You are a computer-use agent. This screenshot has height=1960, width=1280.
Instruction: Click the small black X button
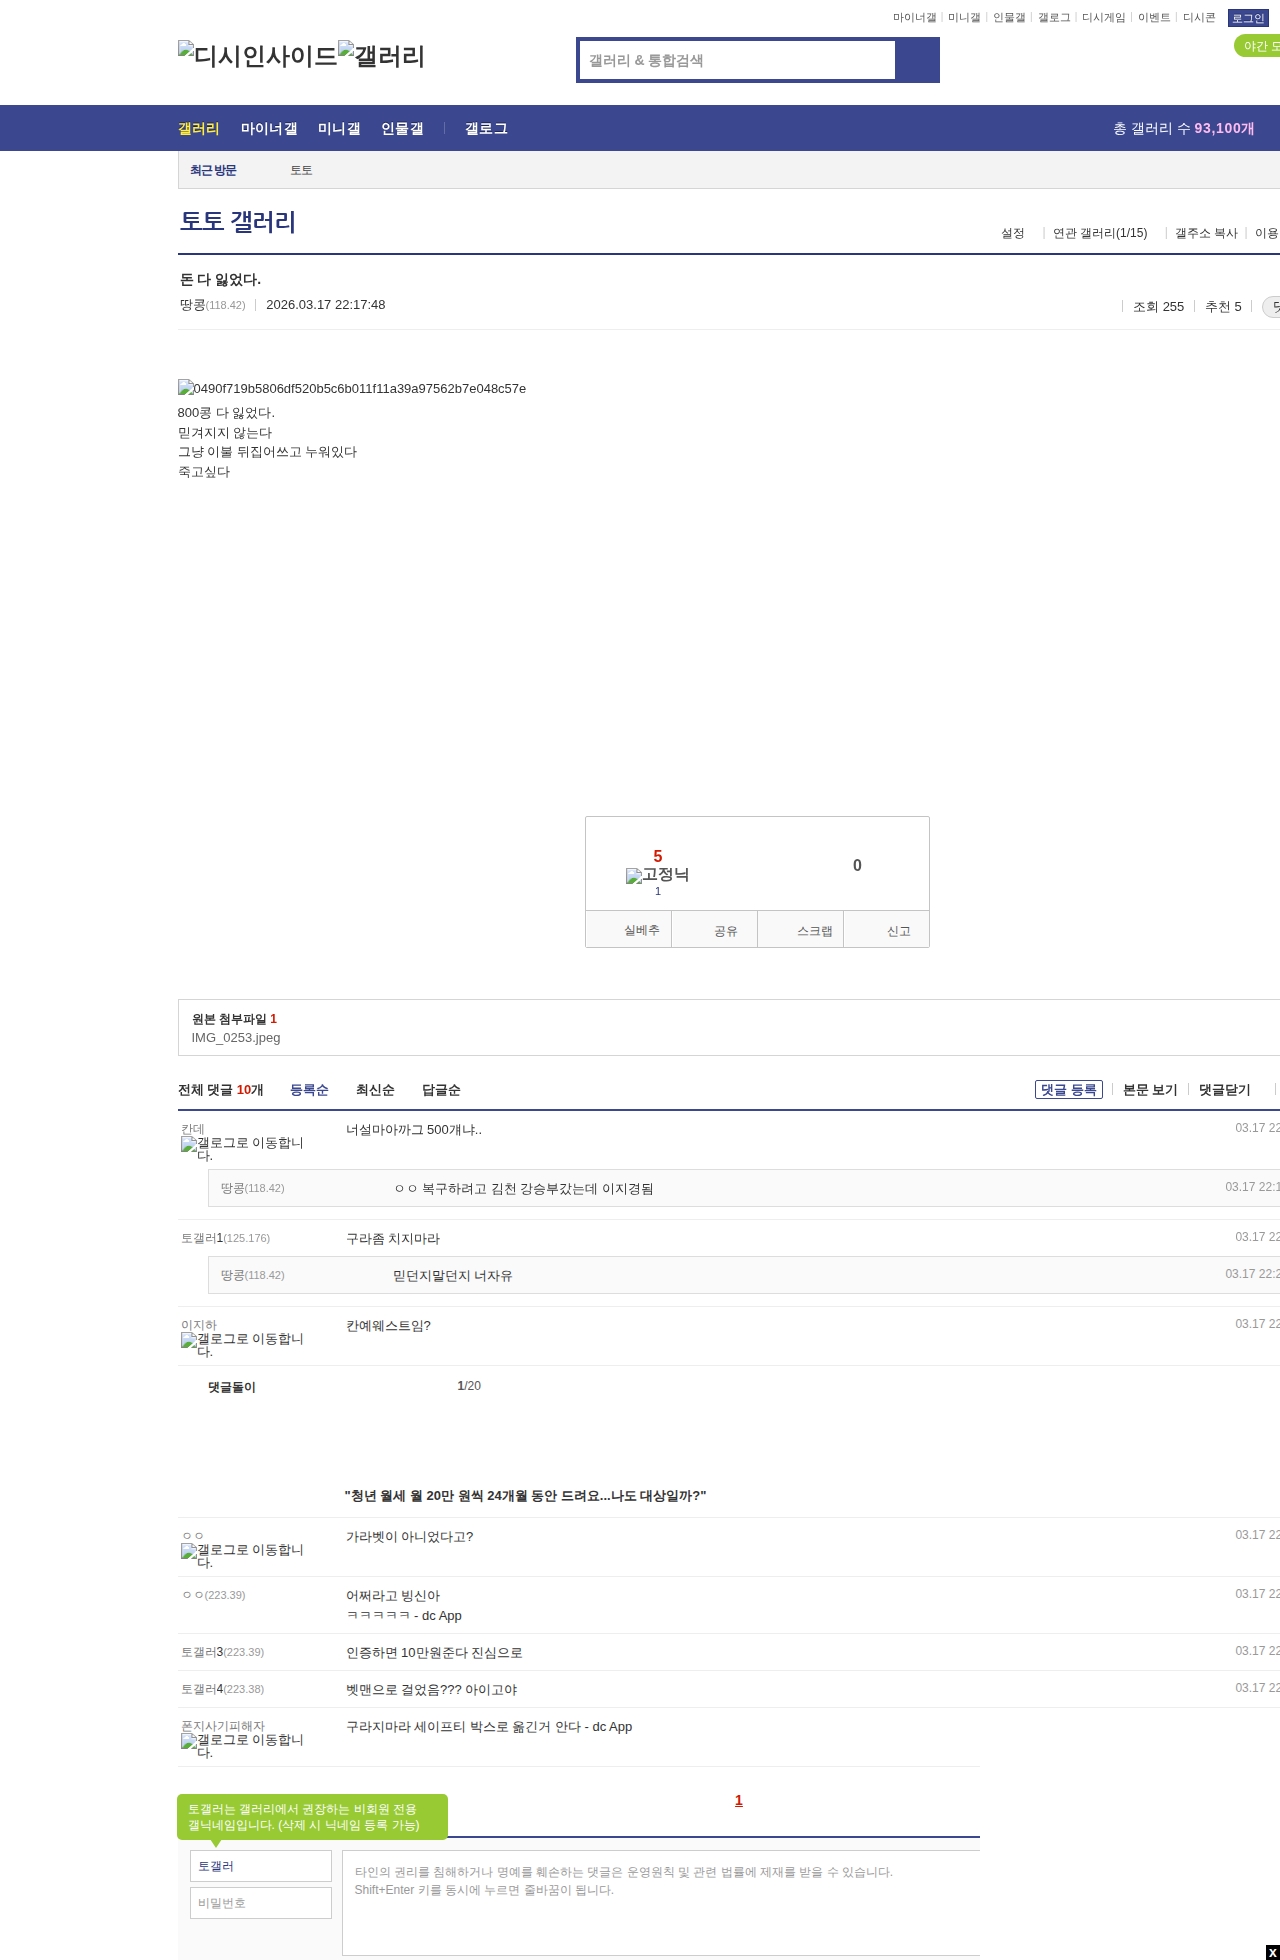tap(1272, 1952)
